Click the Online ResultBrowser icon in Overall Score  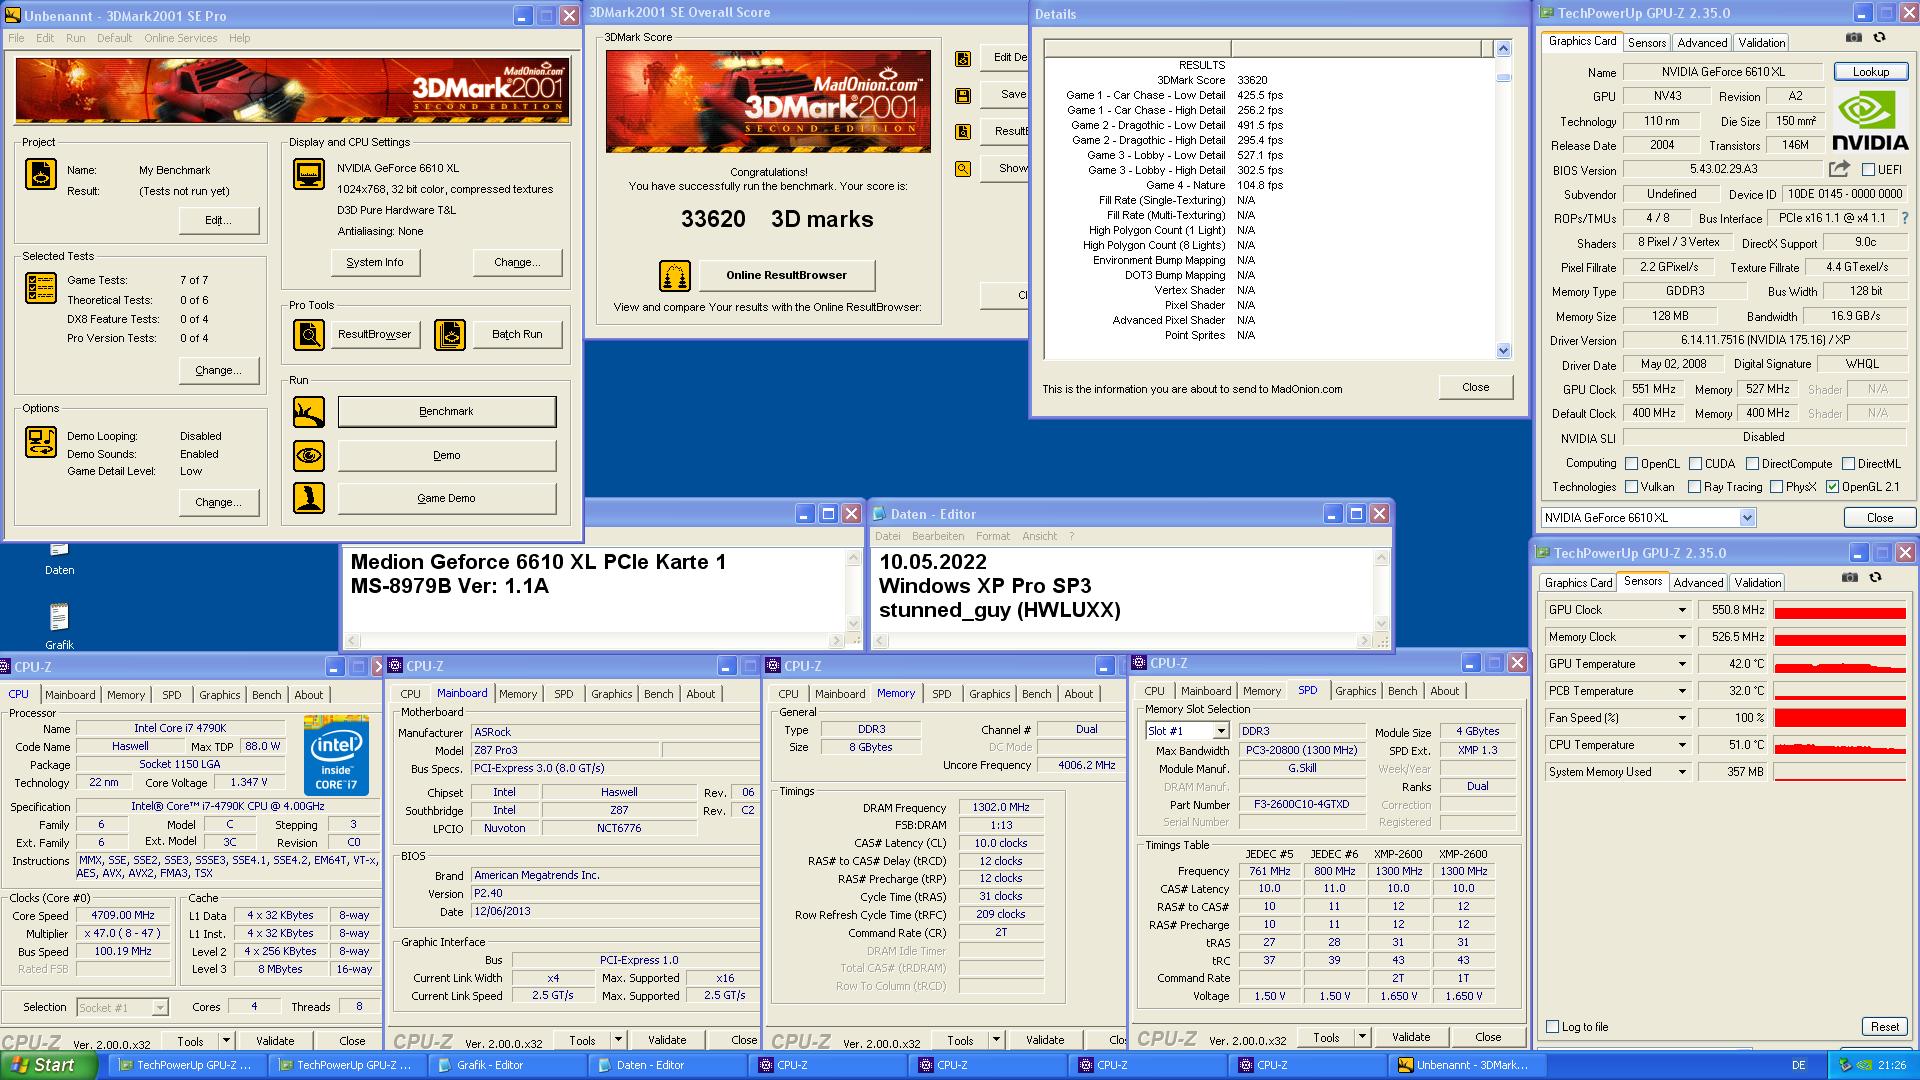click(675, 276)
